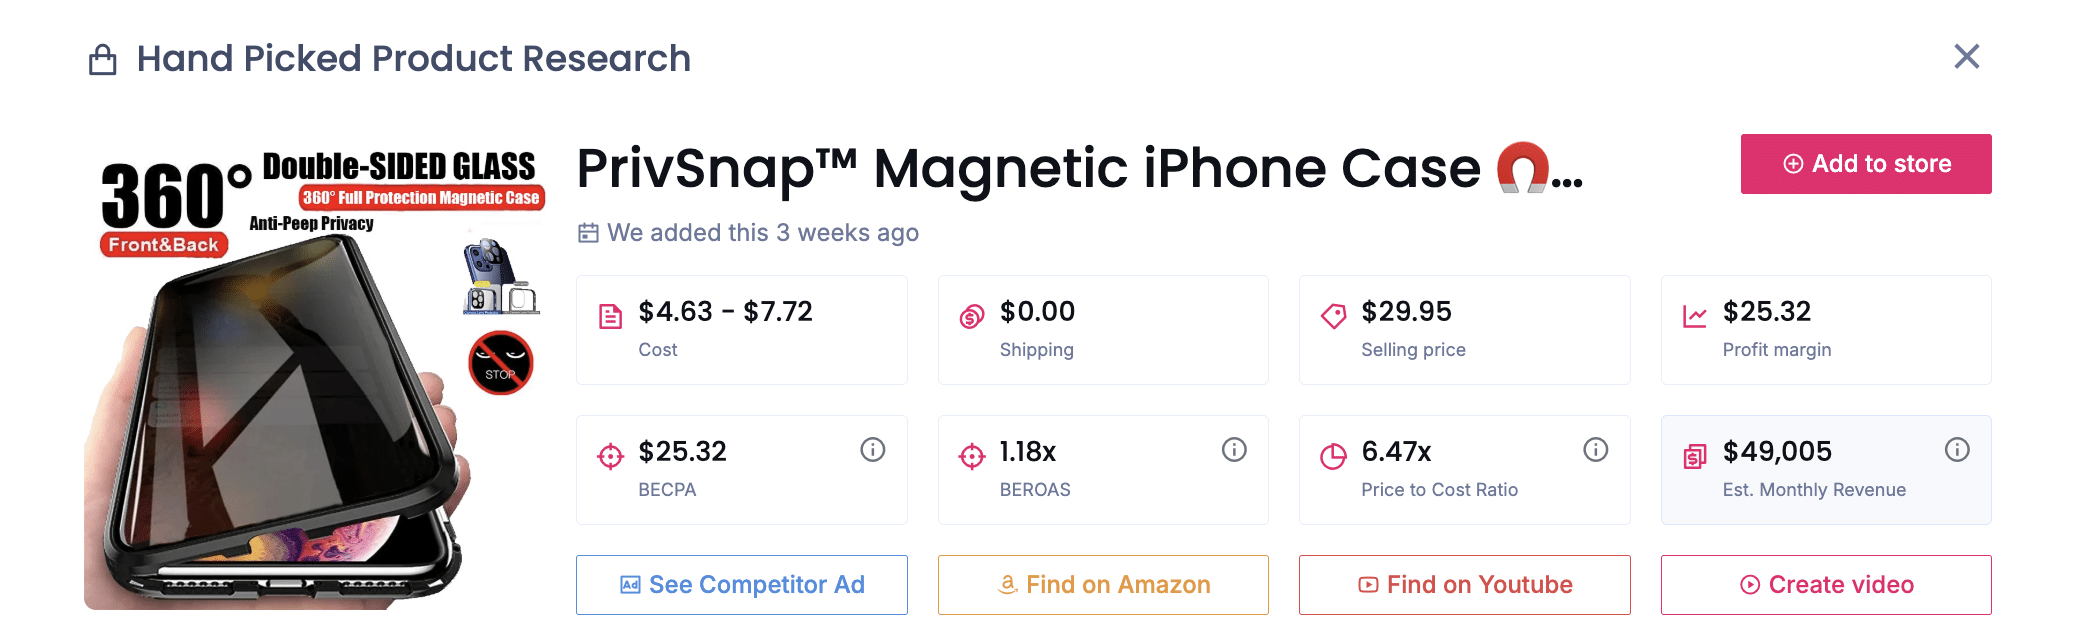This screenshot has width=2080, height=638.
Task: Click Find on Youtube
Action: click(1464, 584)
